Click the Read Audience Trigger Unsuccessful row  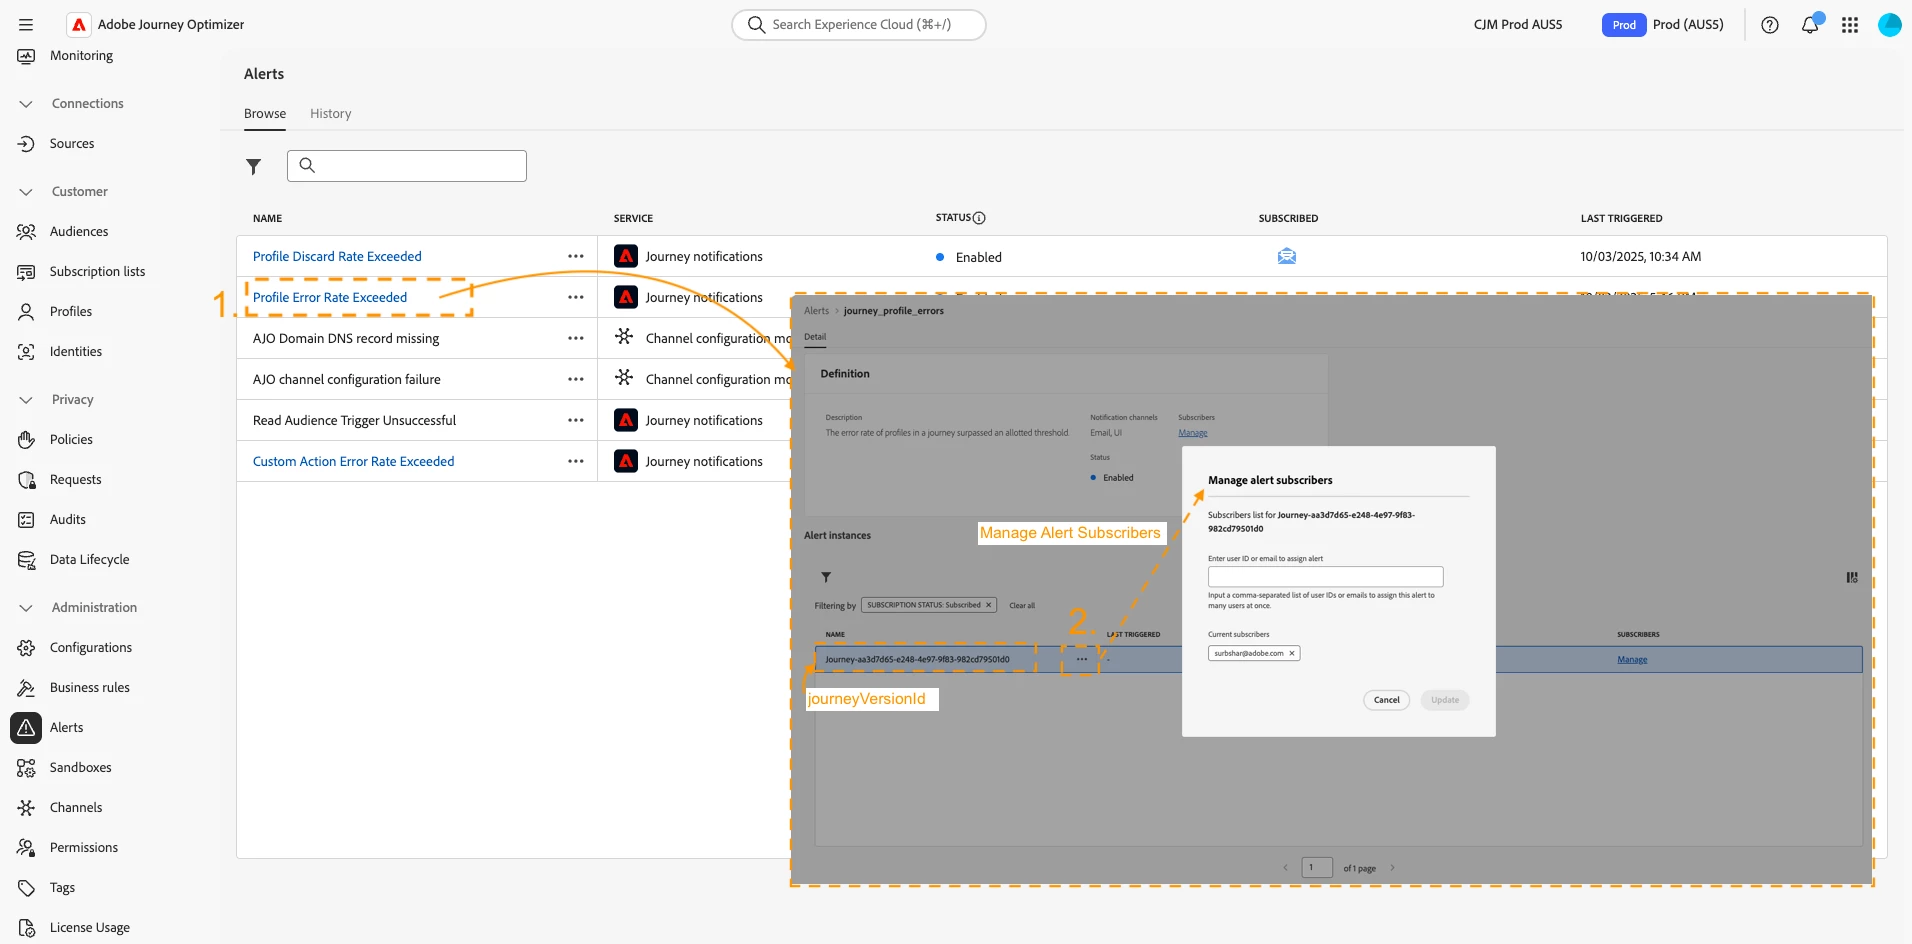point(354,421)
